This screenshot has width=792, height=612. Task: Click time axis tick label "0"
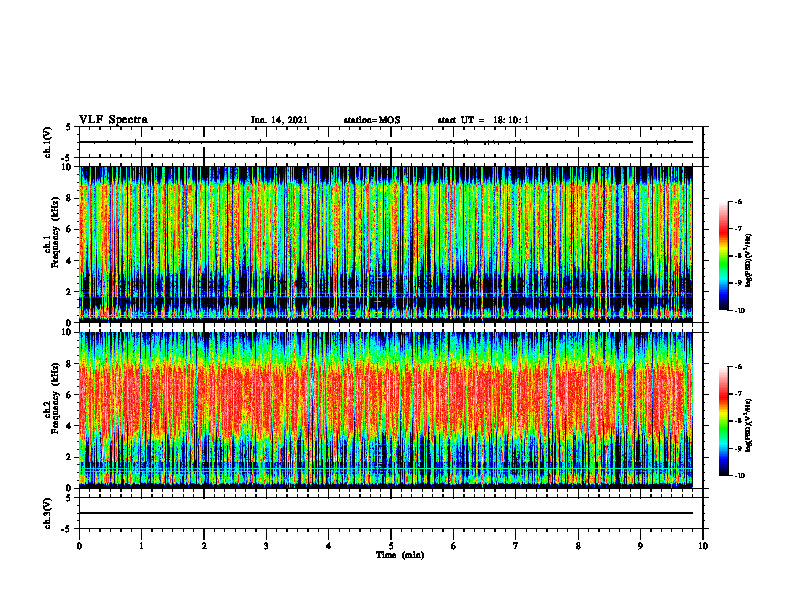(79, 546)
